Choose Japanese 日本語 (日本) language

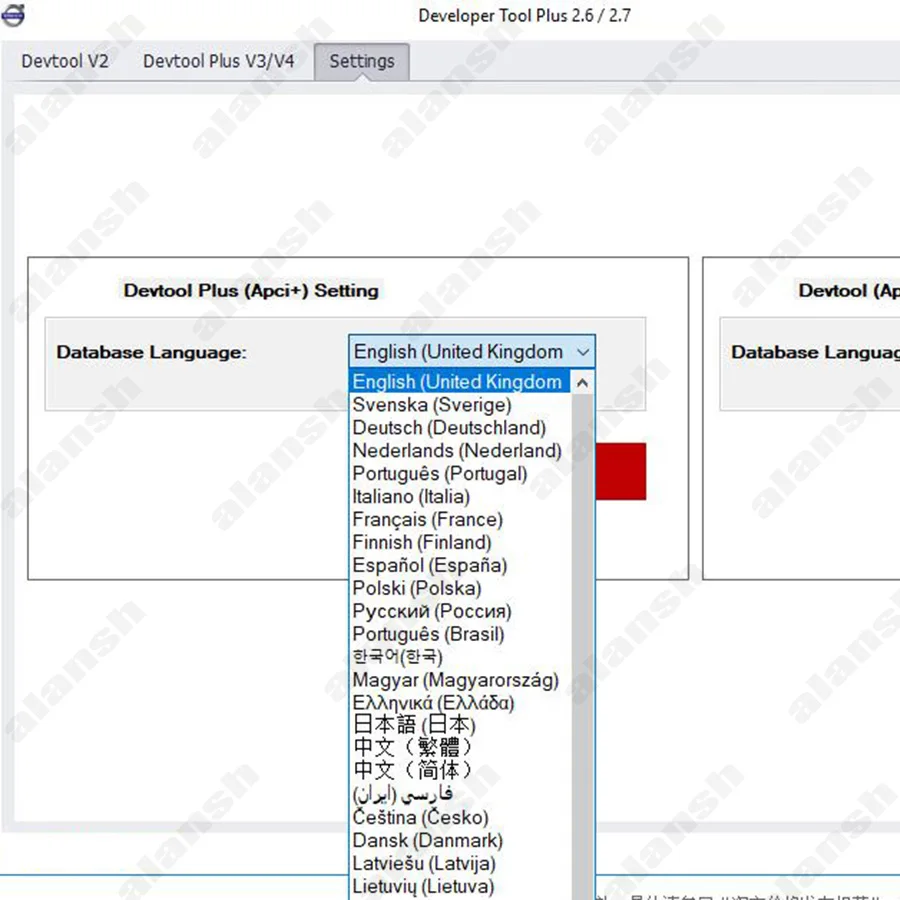[459, 725]
